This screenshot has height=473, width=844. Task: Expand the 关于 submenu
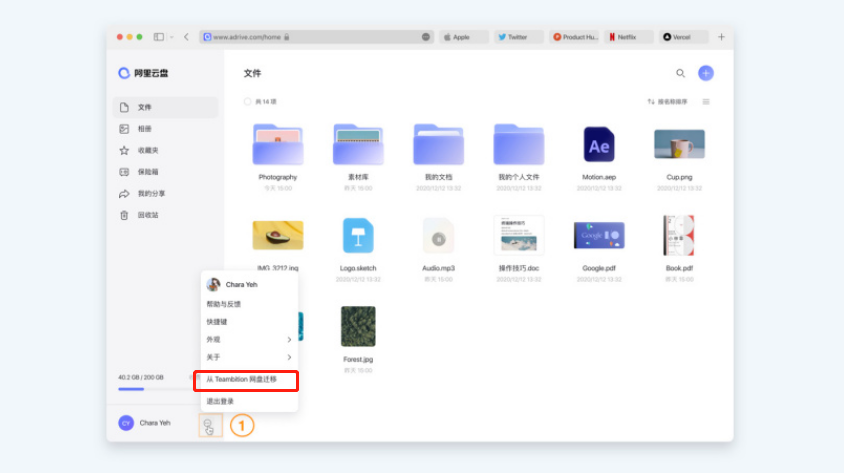point(249,357)
